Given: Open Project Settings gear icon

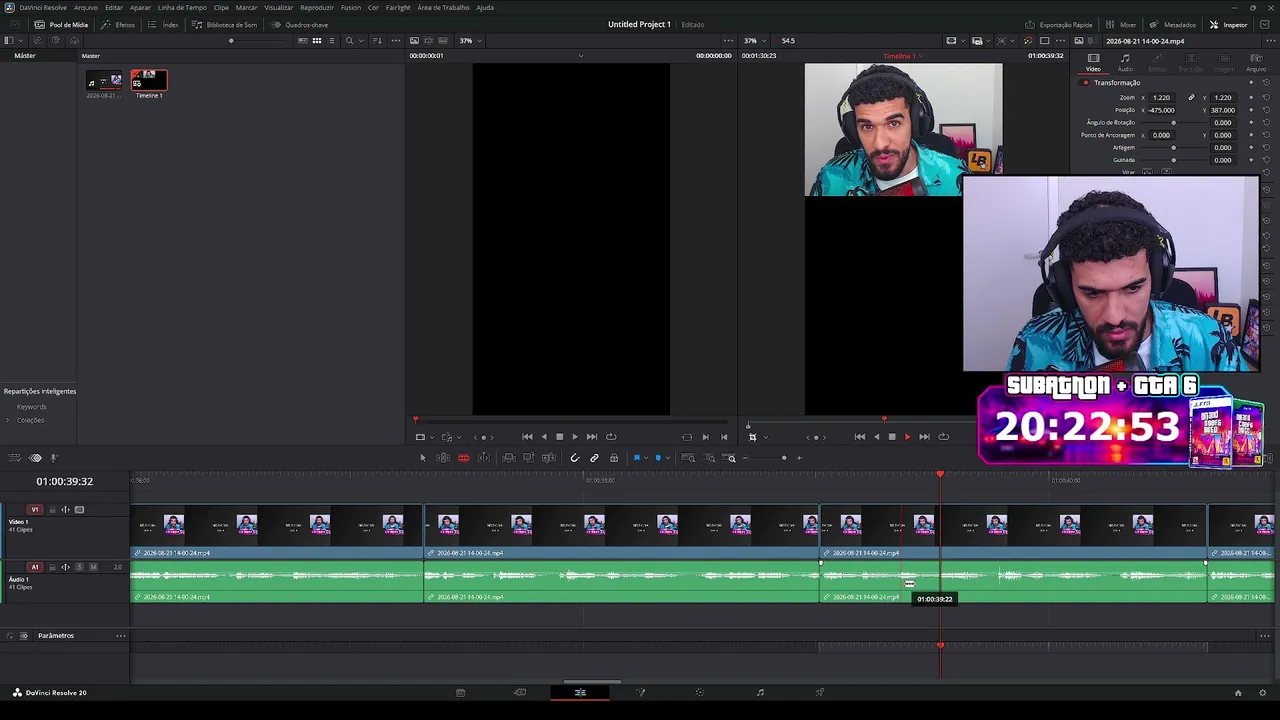Looking at the screenshot, I should 1264,692.
